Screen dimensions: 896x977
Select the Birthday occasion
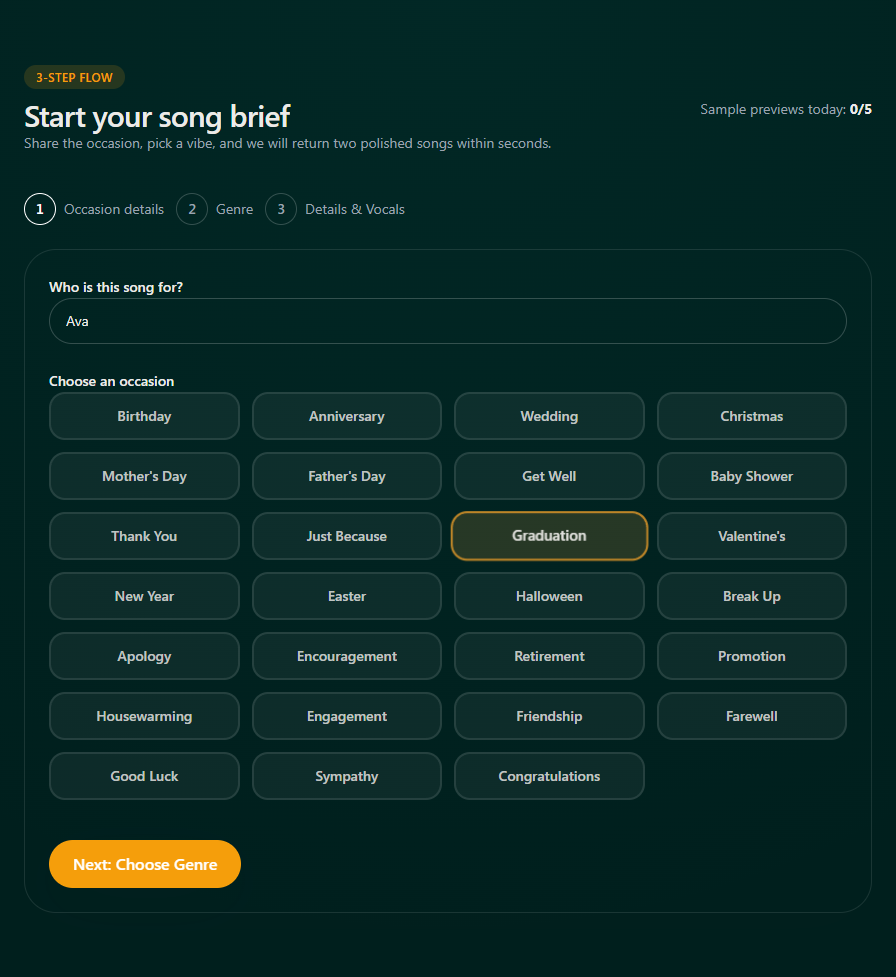pyautogui.click(x=144, y=416)
